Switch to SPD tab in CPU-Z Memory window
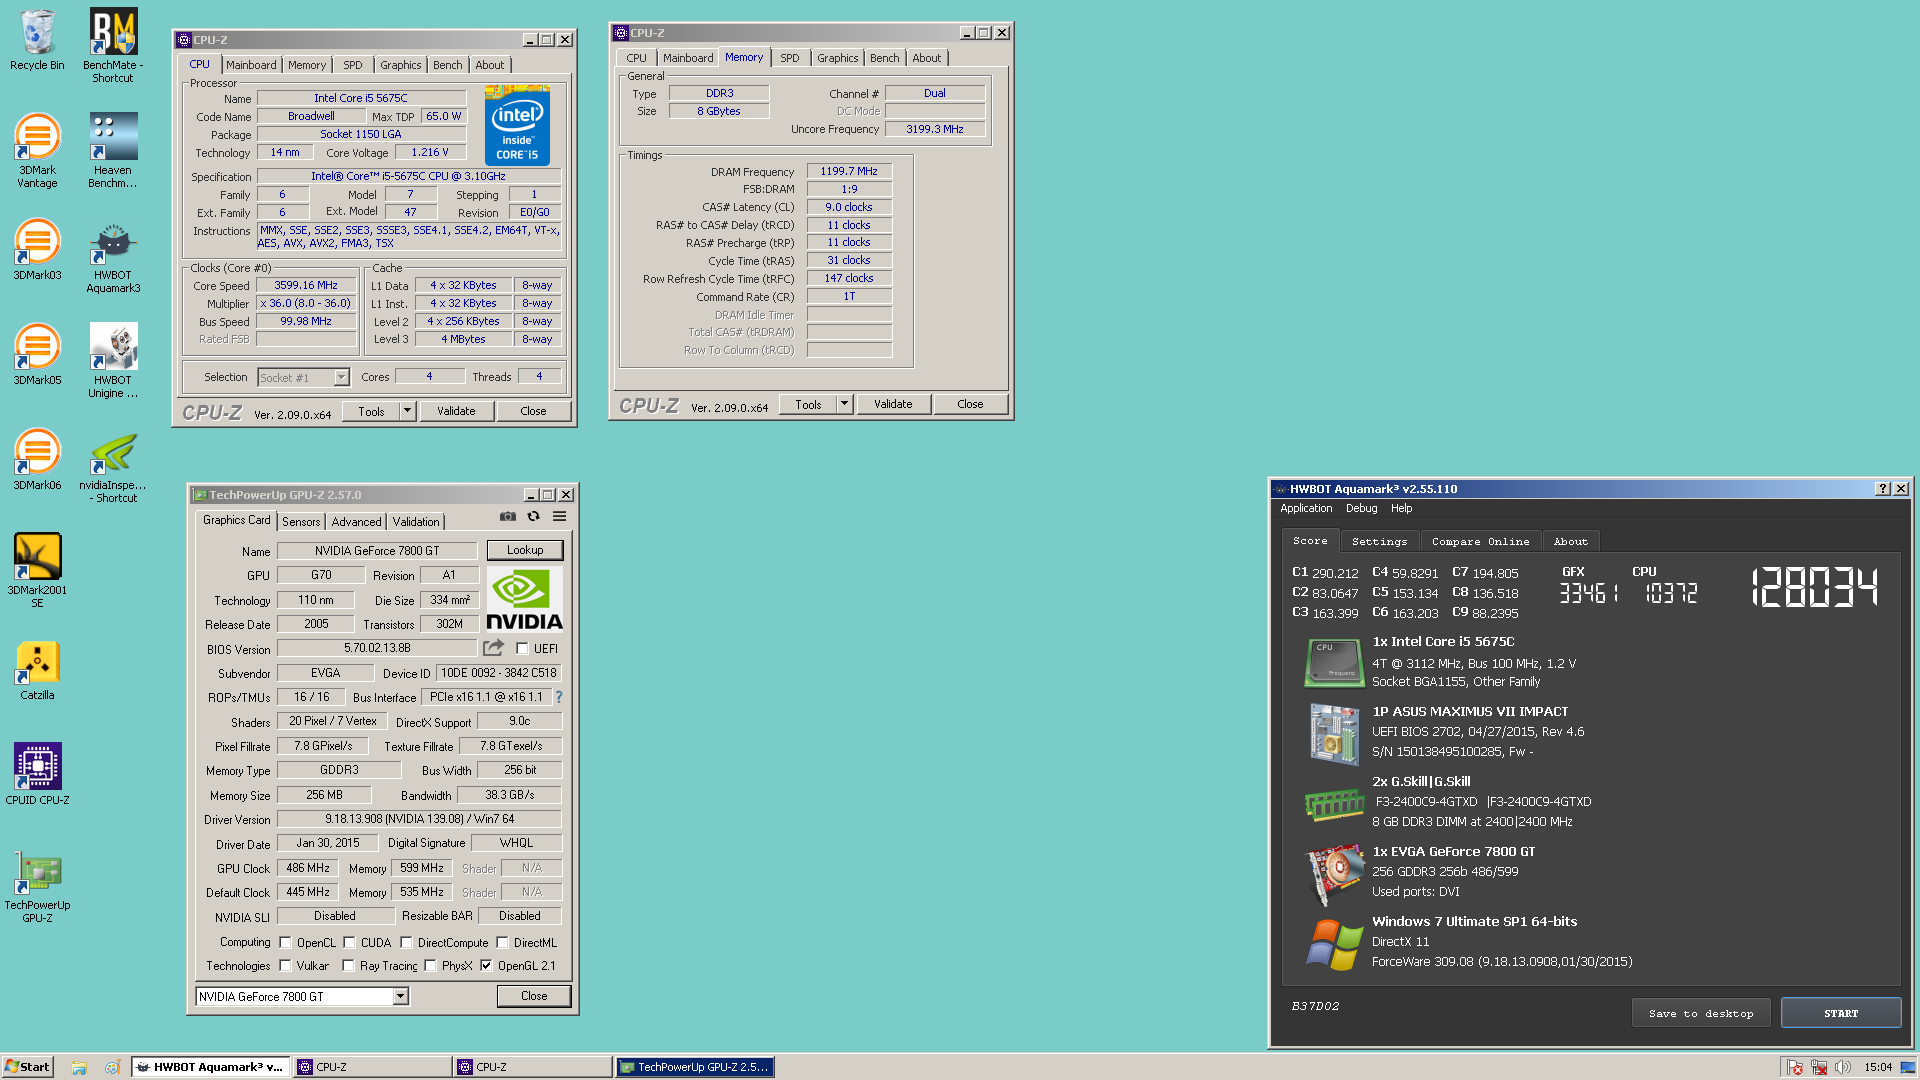The image size is (1920, 1080). (790, 58)
